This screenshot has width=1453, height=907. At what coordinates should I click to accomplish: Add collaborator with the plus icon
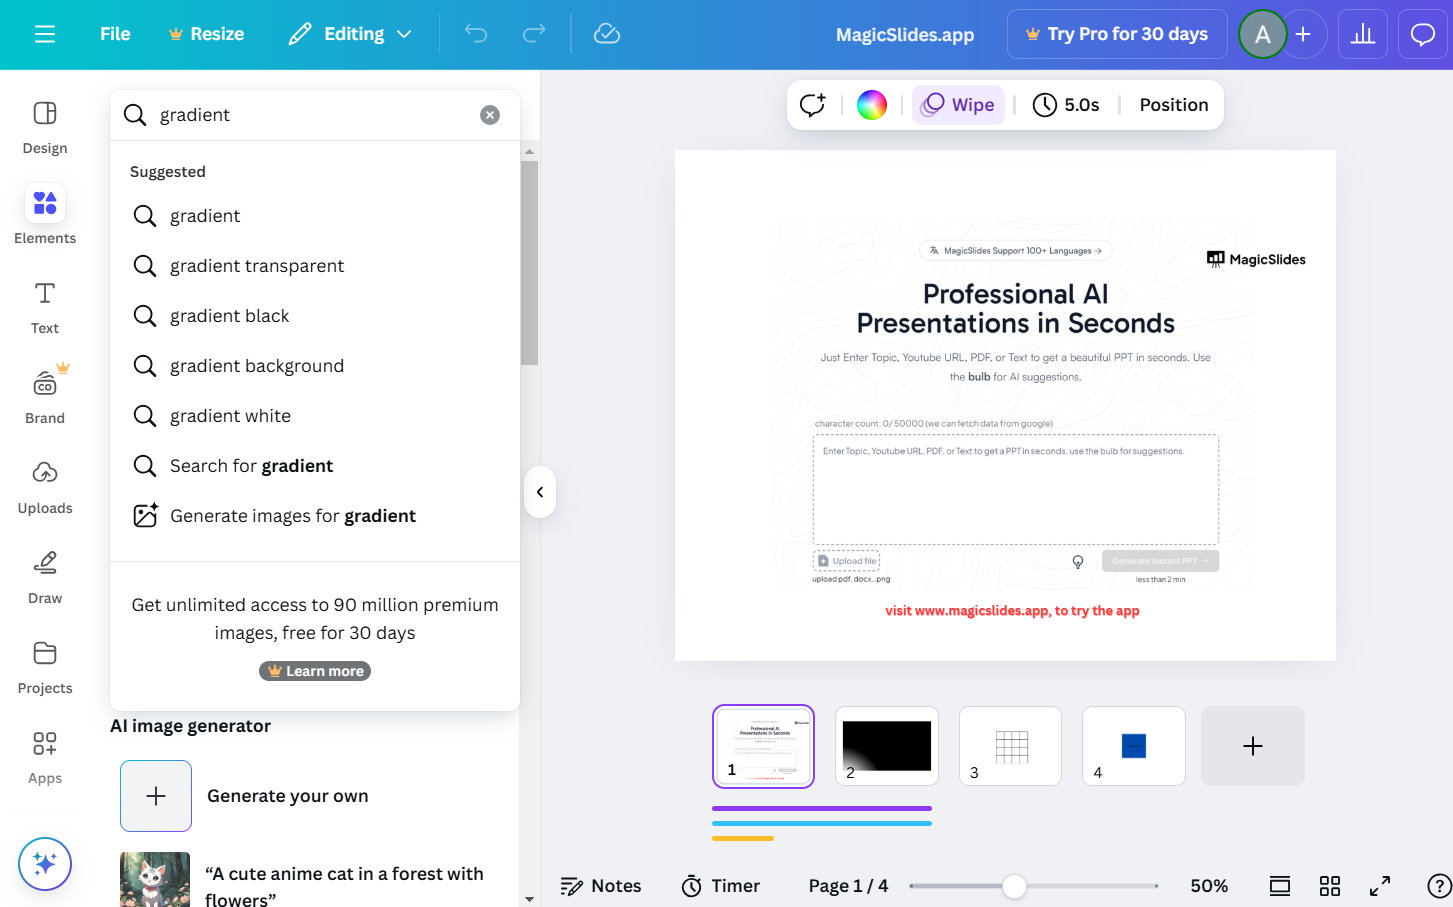(x=1303, y=34)
